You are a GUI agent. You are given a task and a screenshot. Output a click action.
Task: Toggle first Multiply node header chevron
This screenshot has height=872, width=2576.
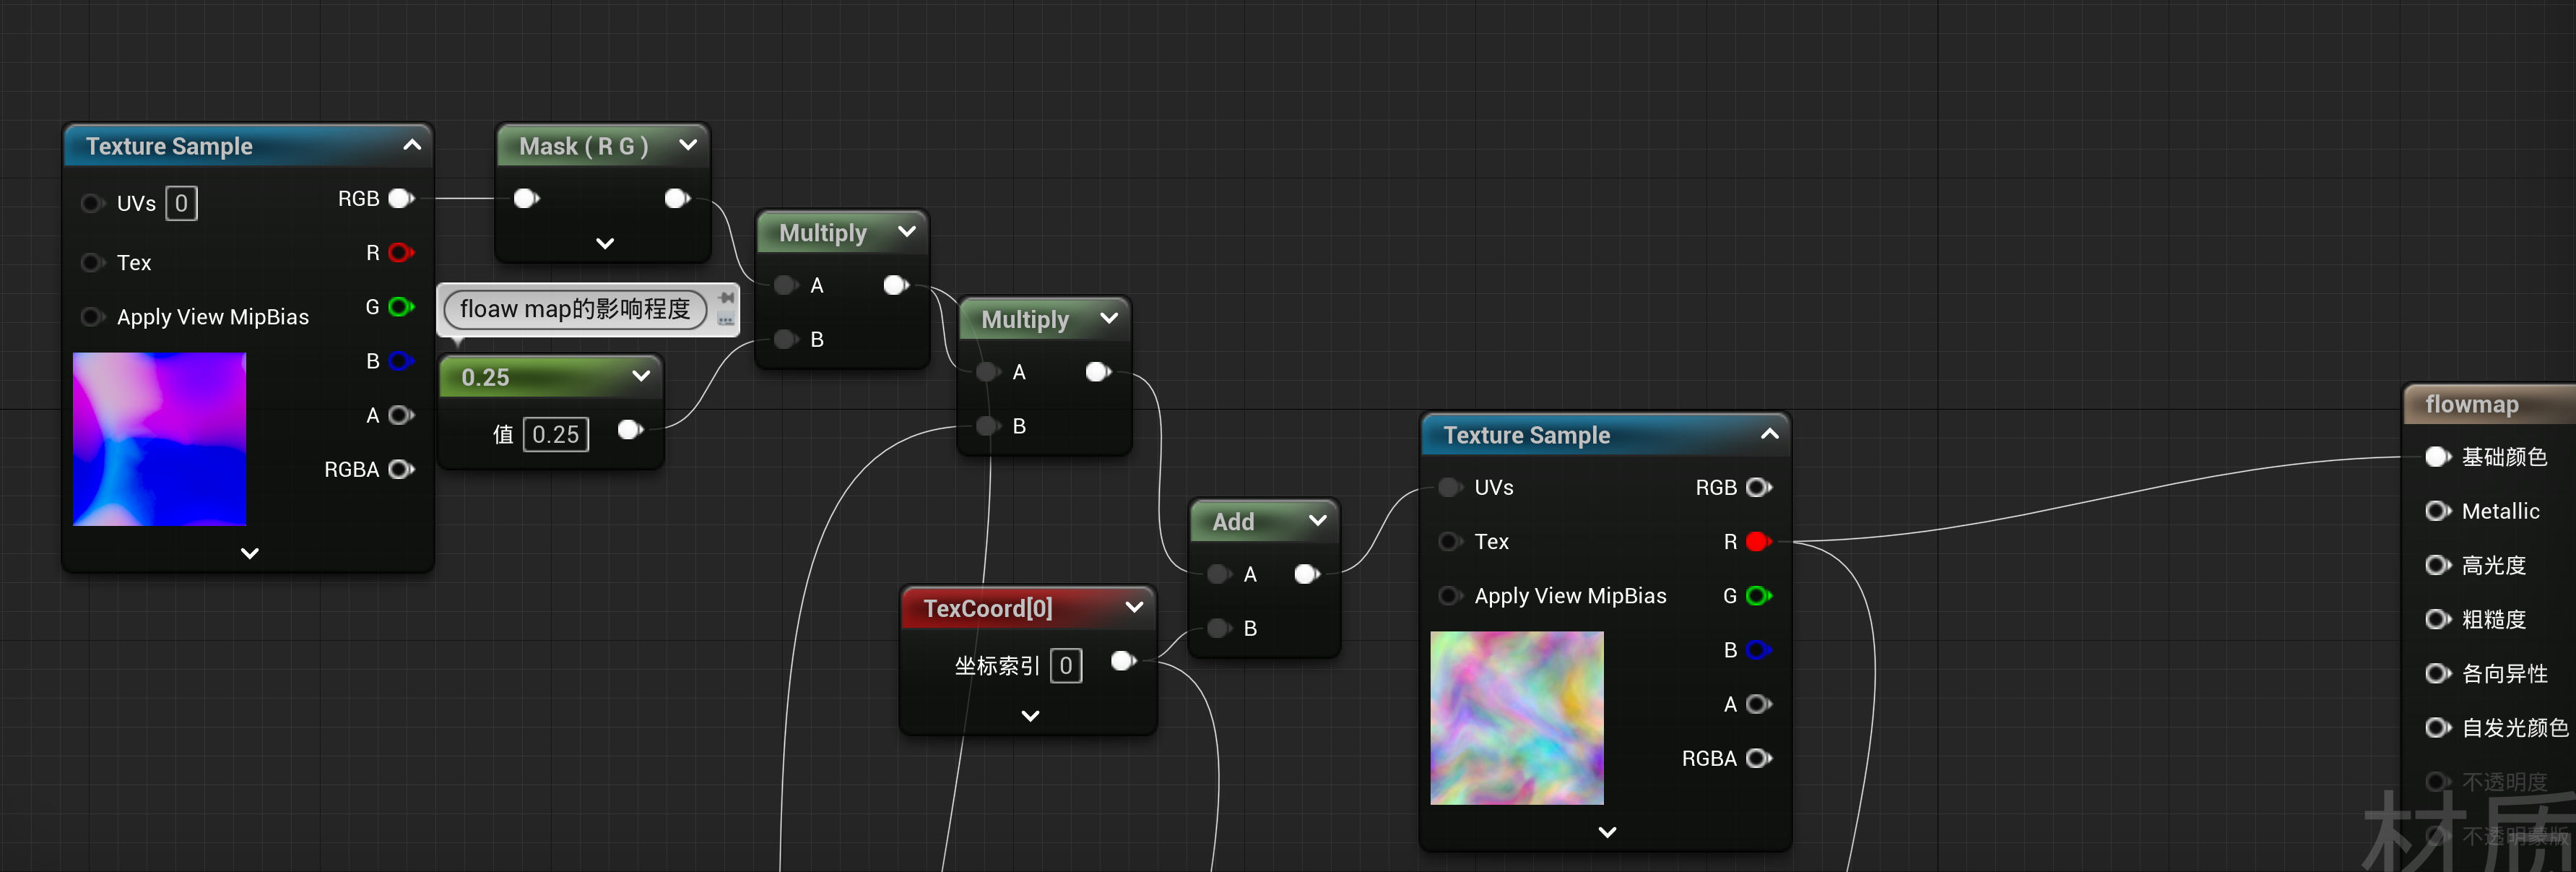907,232
